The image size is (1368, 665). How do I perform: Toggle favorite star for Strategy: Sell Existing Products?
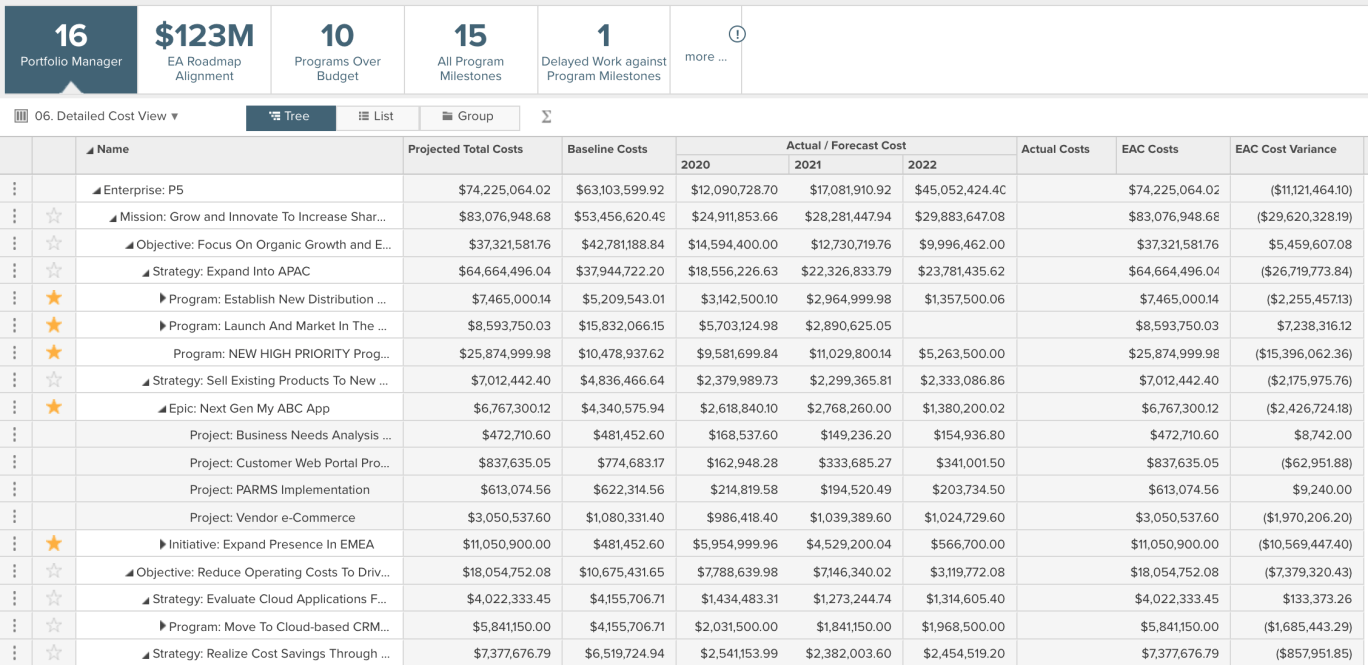pos(54,380)
